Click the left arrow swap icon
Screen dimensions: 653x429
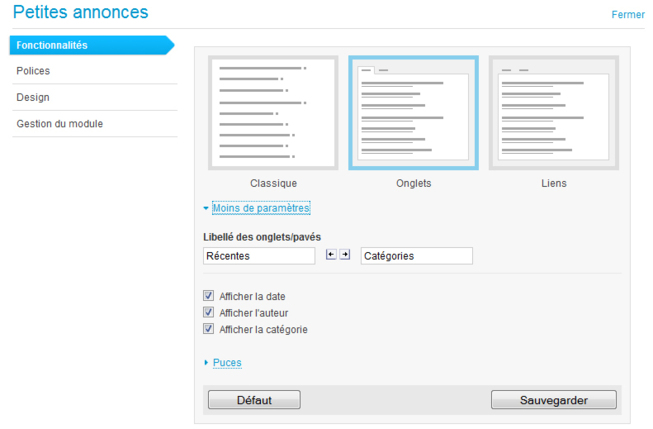point(332,255)
